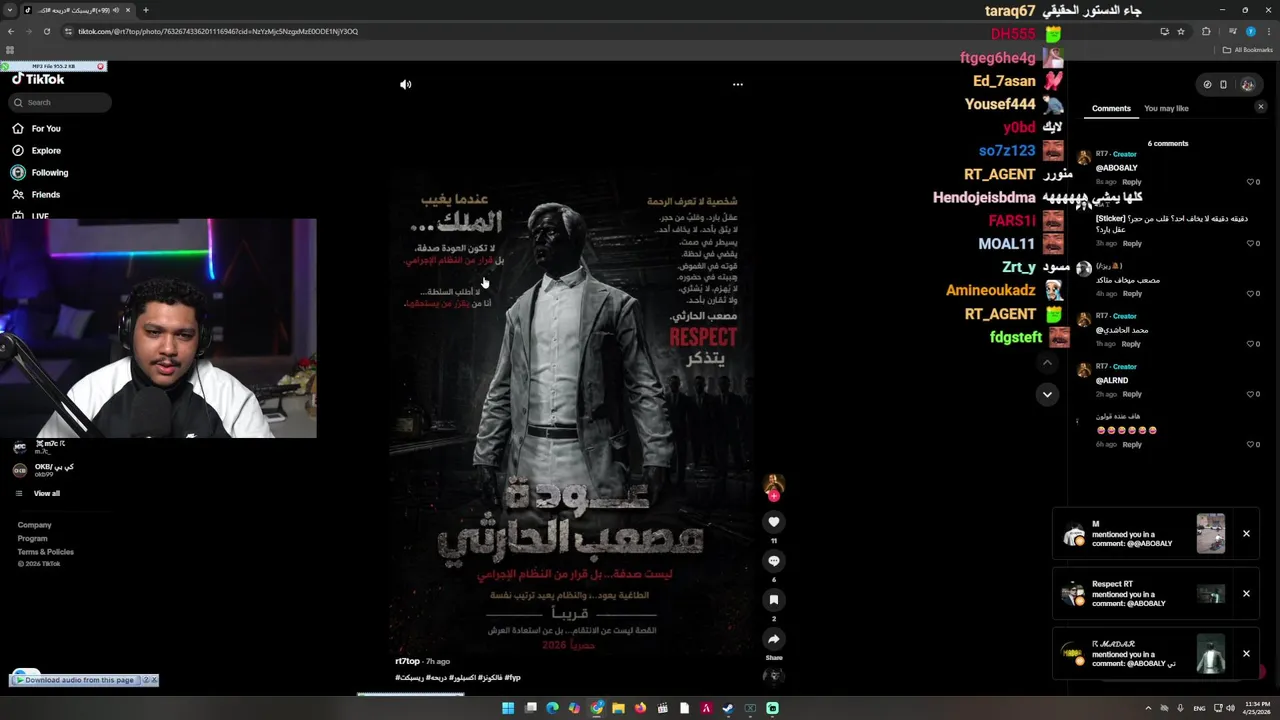Open the All Bookmarks folder
This screenshot has height=720, width=1280.
(1247, 50)
